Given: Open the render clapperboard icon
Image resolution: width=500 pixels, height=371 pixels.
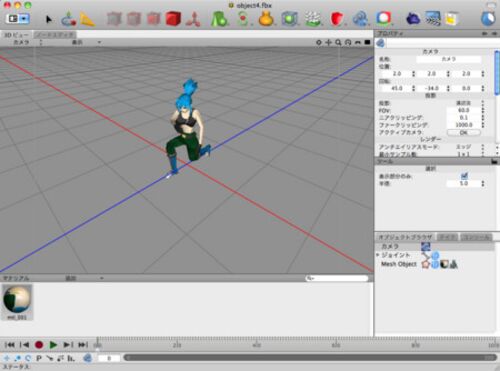Looking at the screenshot, I should [433, 19].
